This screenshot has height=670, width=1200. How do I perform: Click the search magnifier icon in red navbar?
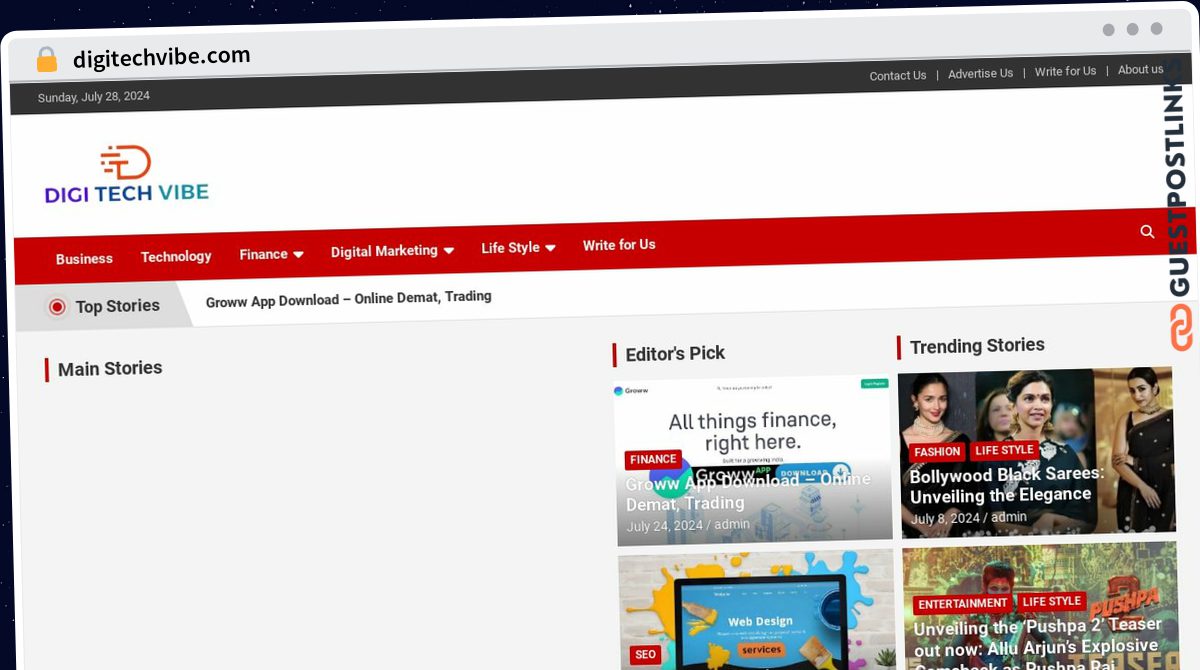1147,231
